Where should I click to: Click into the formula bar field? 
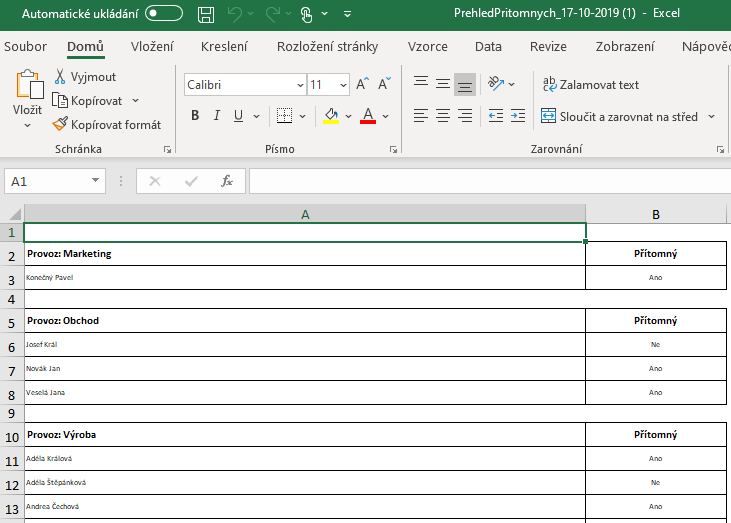(x=490, y=181)
